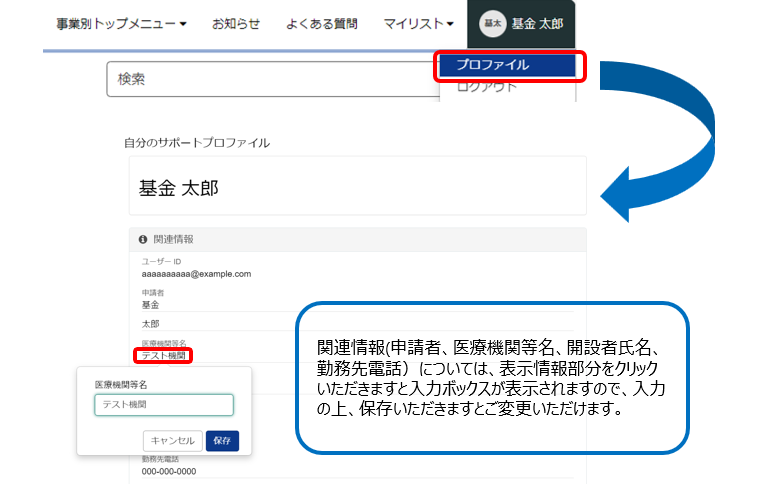Click the 勤務先電話 number 000-000-0000
Image resolution: width=762 pixels, height=484 pixels.
pyautogui.click(x=169, y=471)
